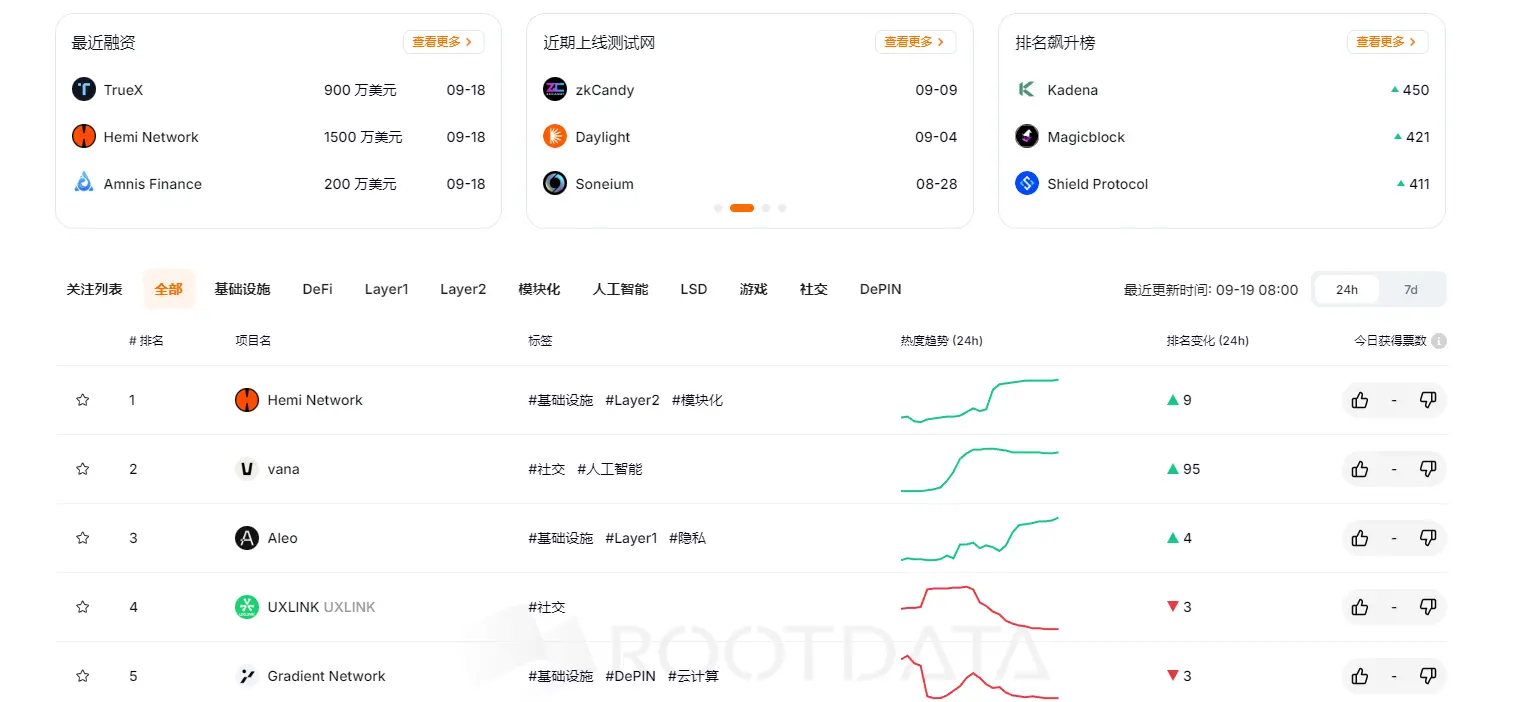Open the Daylight project via its logo
Screen dimensions: 1523x702
[555, 136]
